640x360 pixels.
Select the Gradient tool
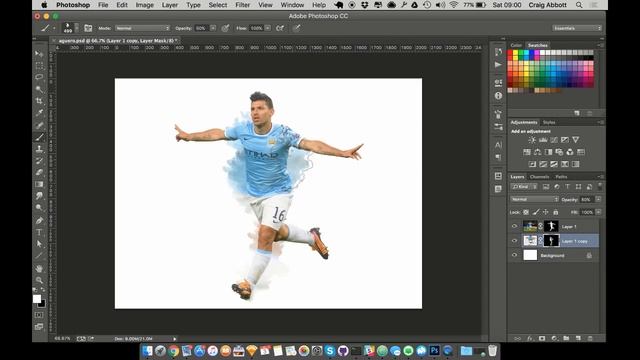pos(39,184)
